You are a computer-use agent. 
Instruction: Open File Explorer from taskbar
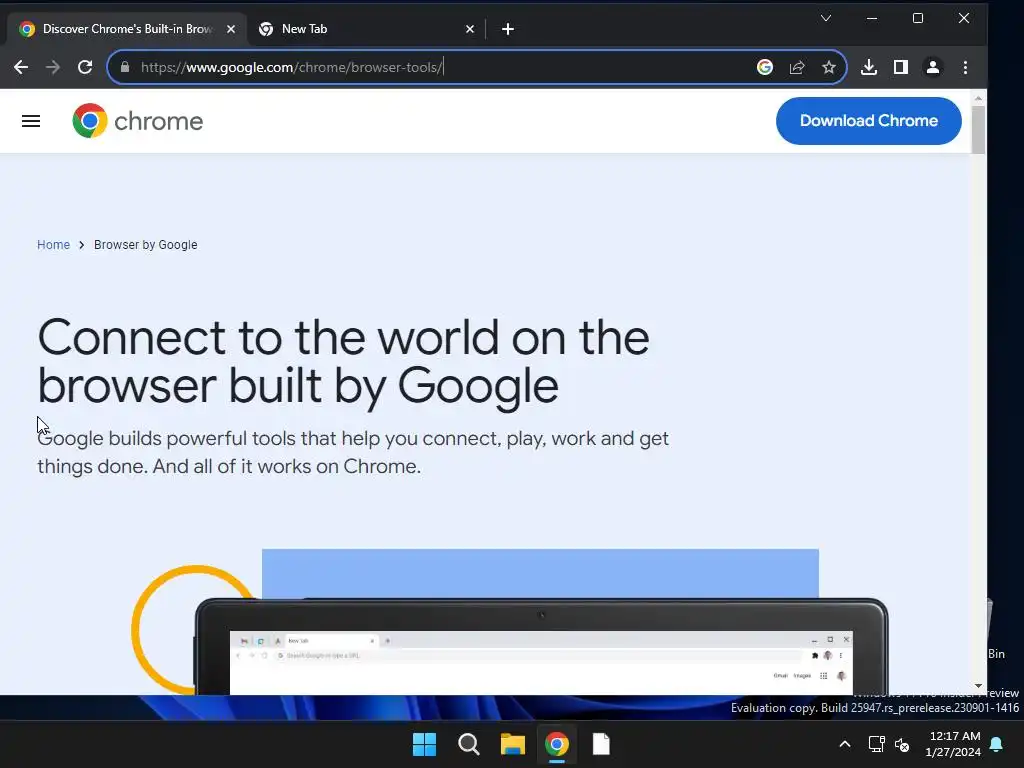513,744
